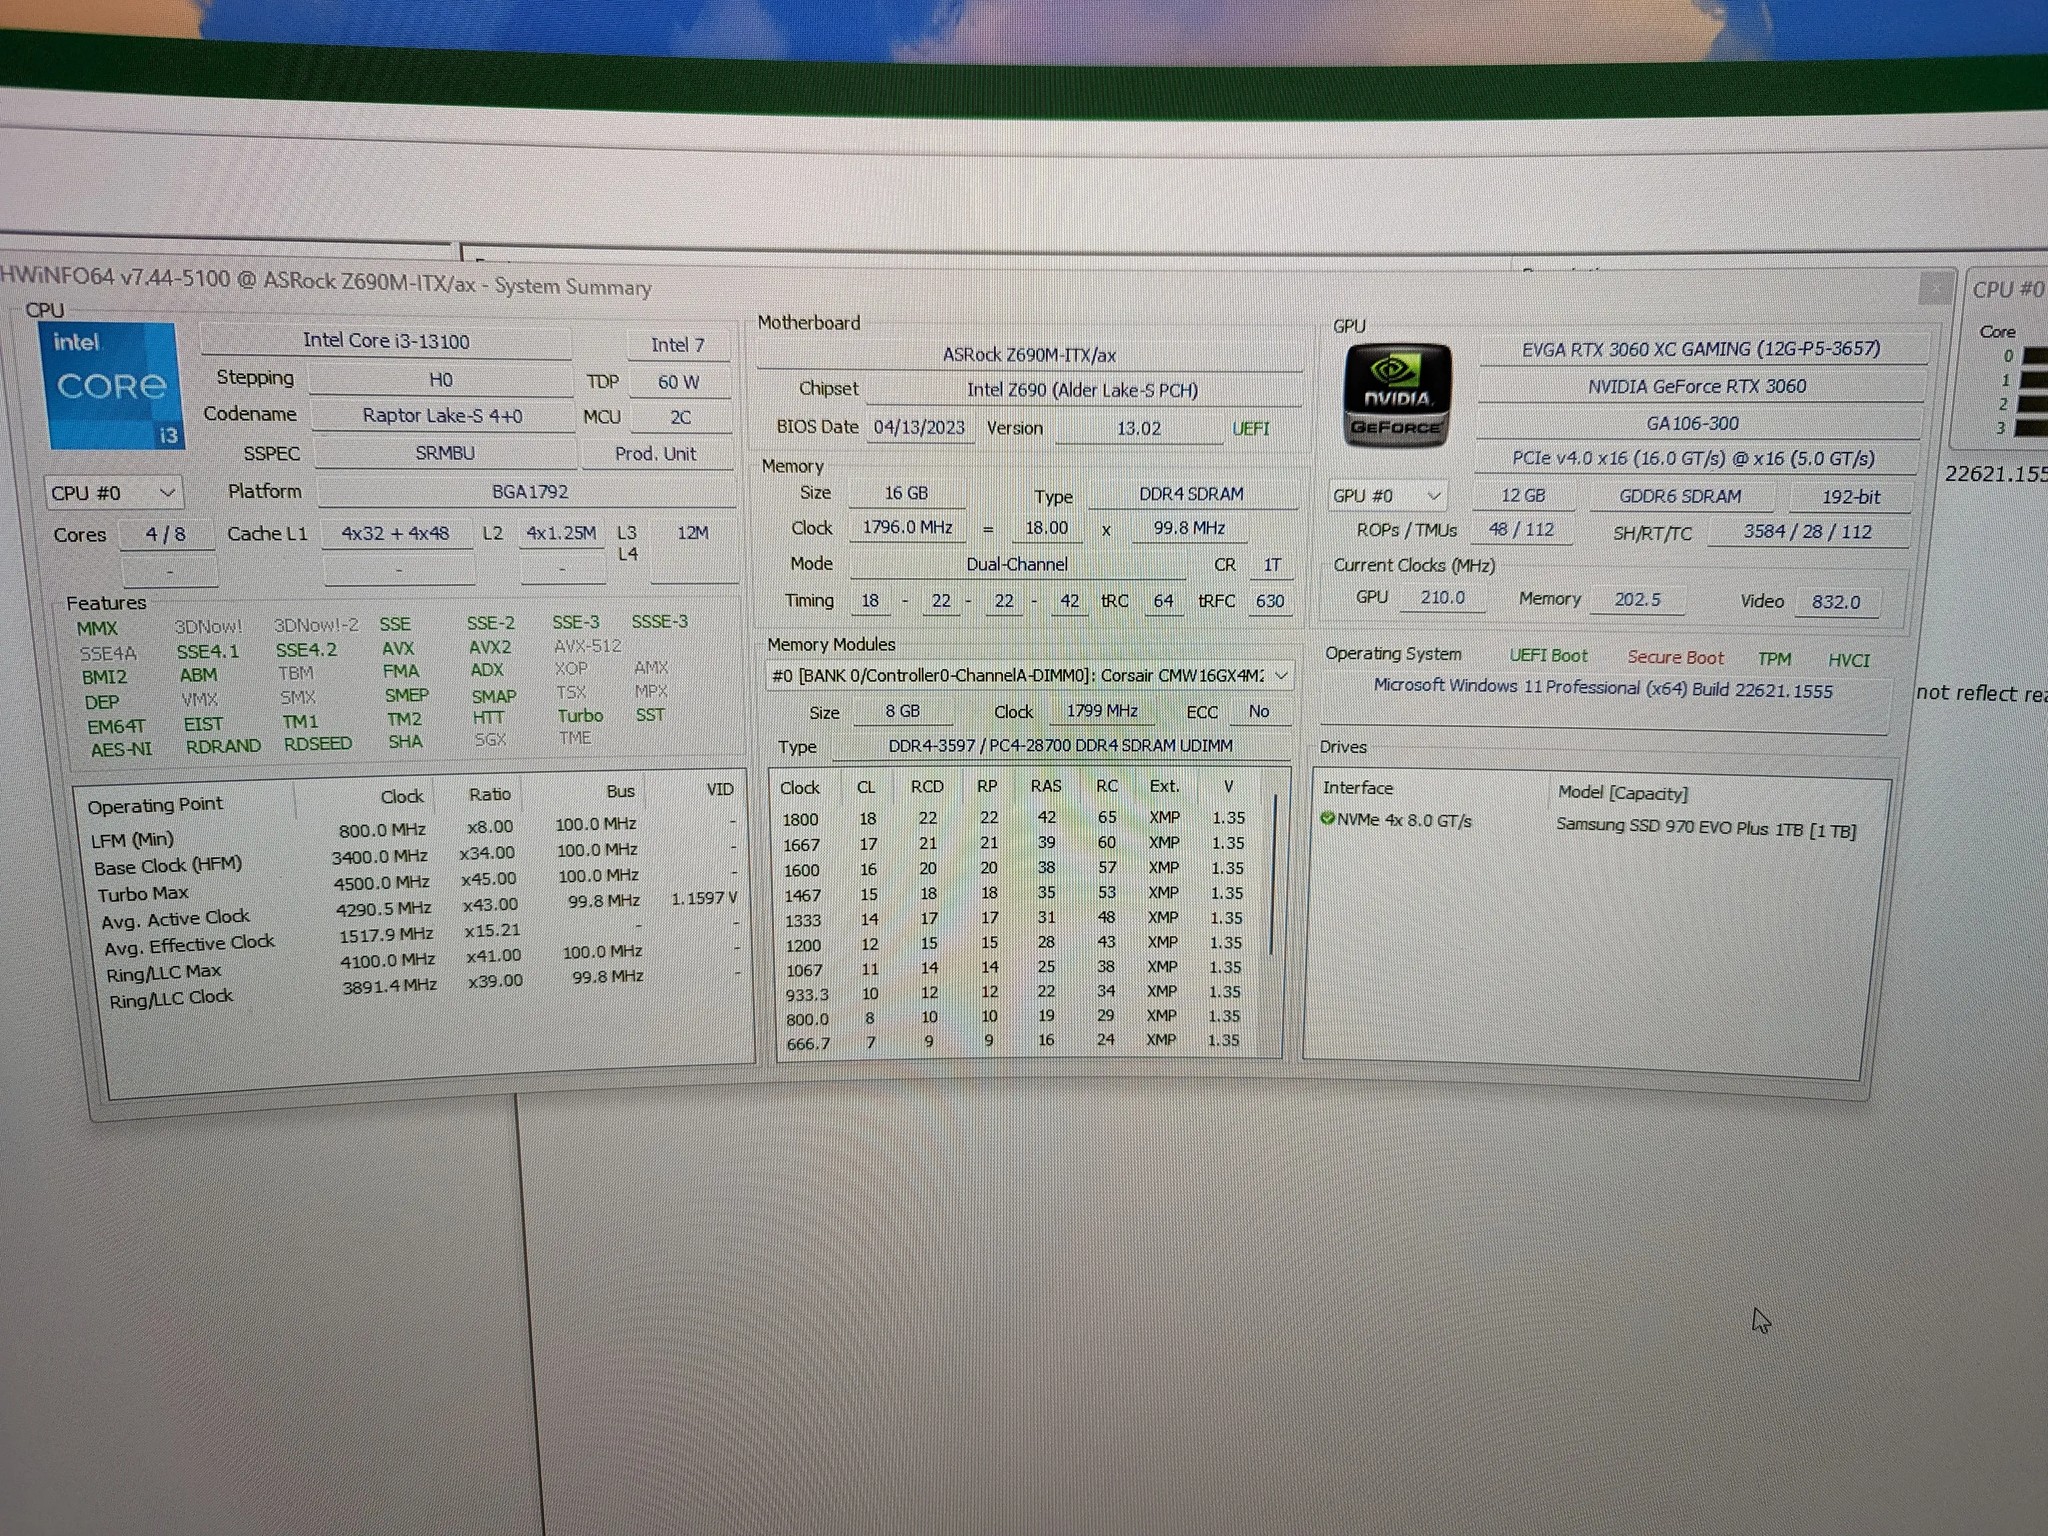Click the Intel 7 process field
This screenshot has height=1536, width=2048.
click(x=678, y=345)
